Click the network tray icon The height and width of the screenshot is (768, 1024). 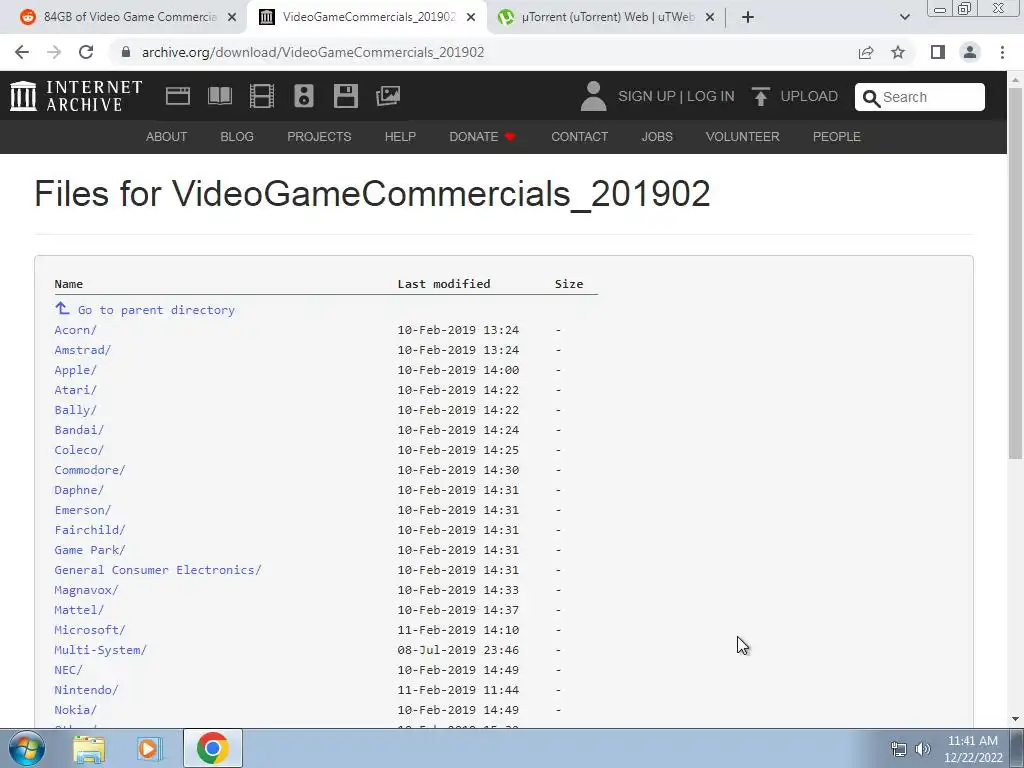(x=899, y=749)
